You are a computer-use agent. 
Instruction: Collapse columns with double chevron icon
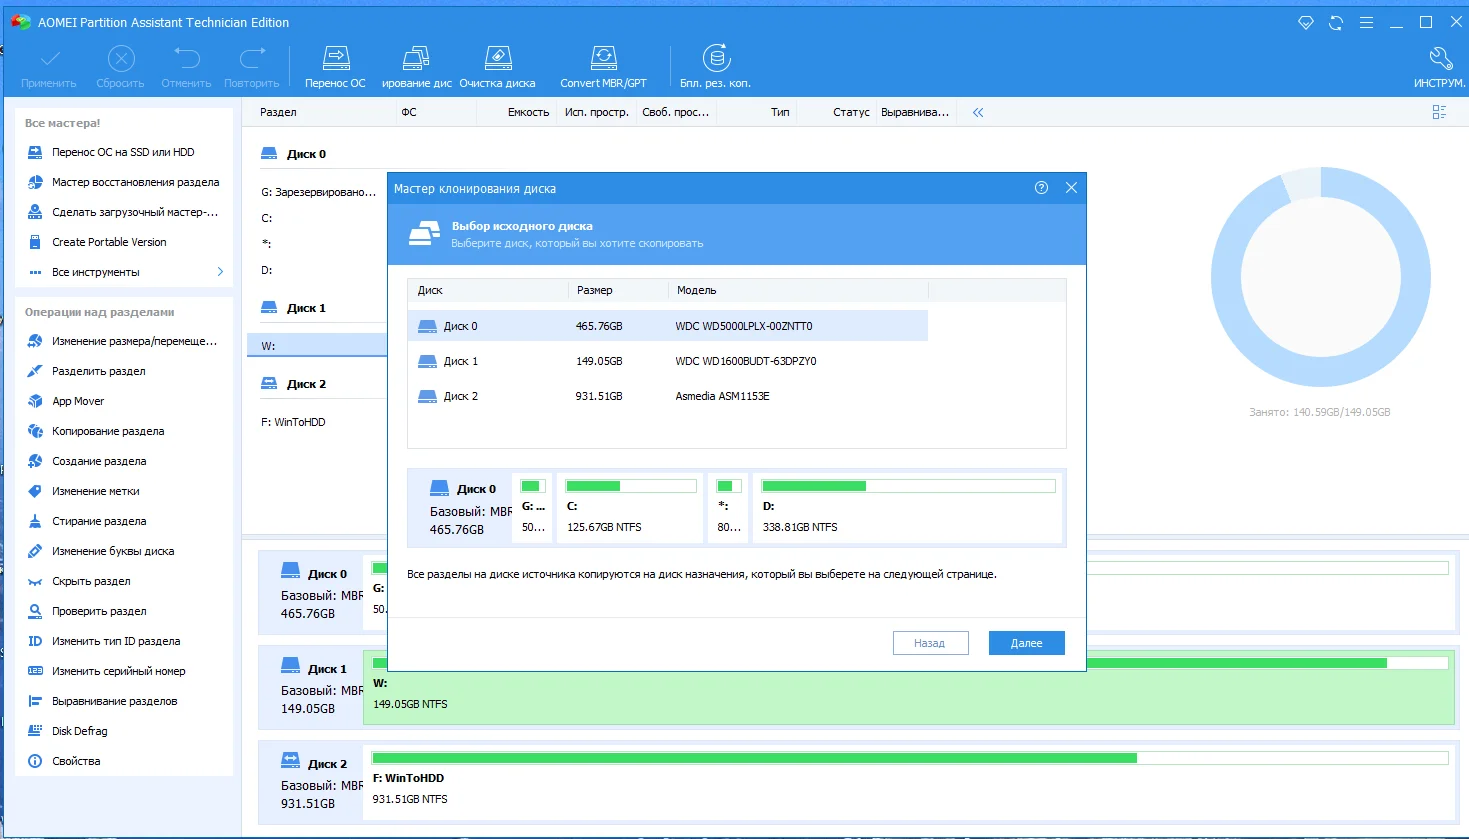point(978,112)
